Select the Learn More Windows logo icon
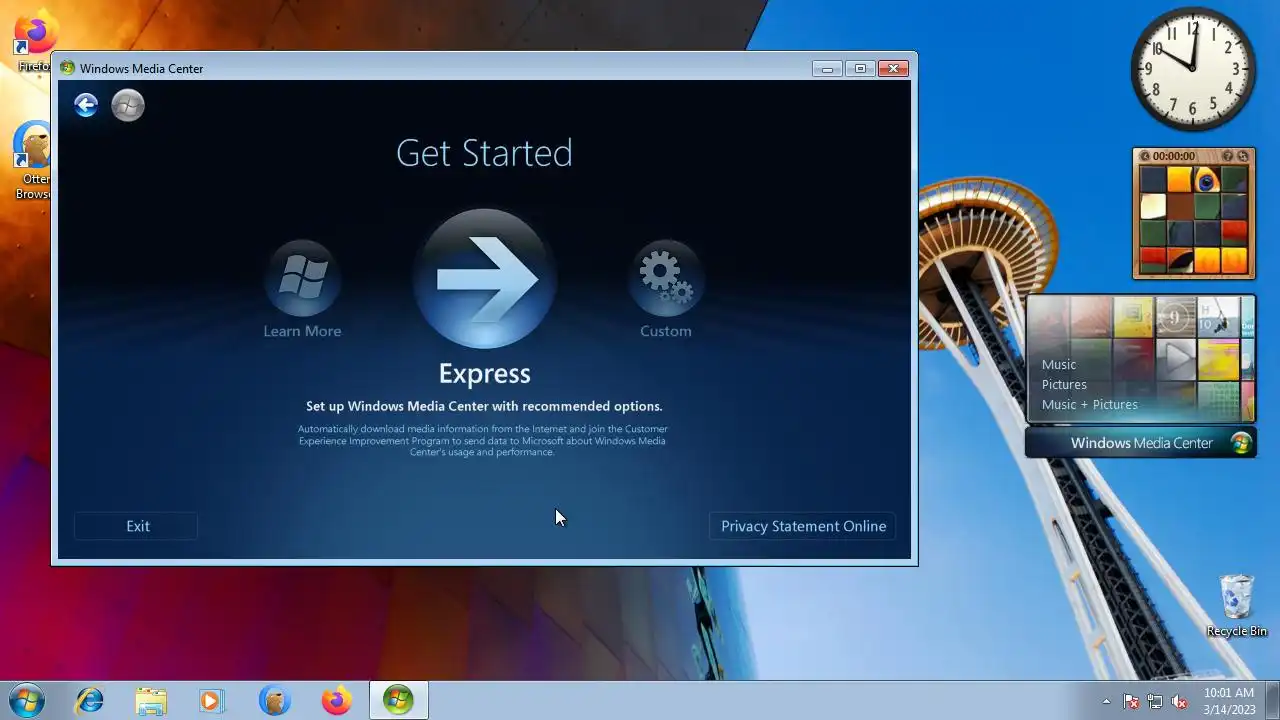Viewport: 1280px width, 720px height. pyautogui.click(x=302, y=278)
